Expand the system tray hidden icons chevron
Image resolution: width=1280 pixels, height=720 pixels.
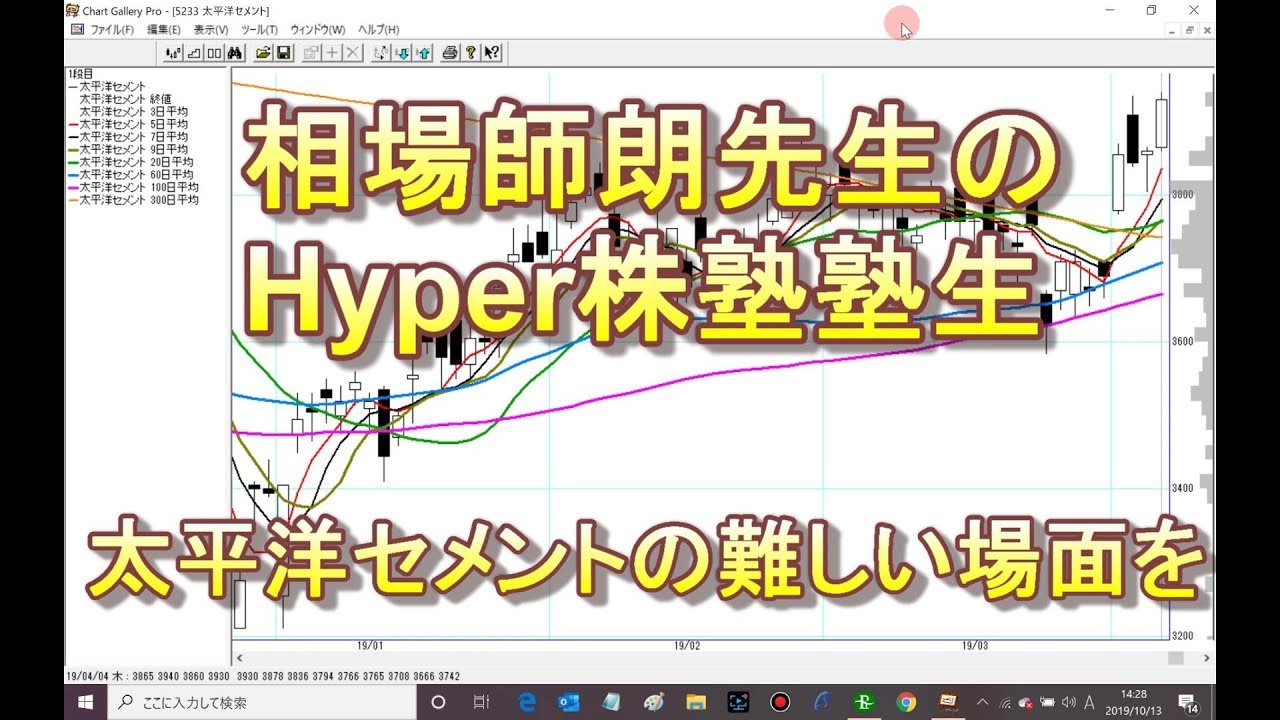click(x=982, y=702)
